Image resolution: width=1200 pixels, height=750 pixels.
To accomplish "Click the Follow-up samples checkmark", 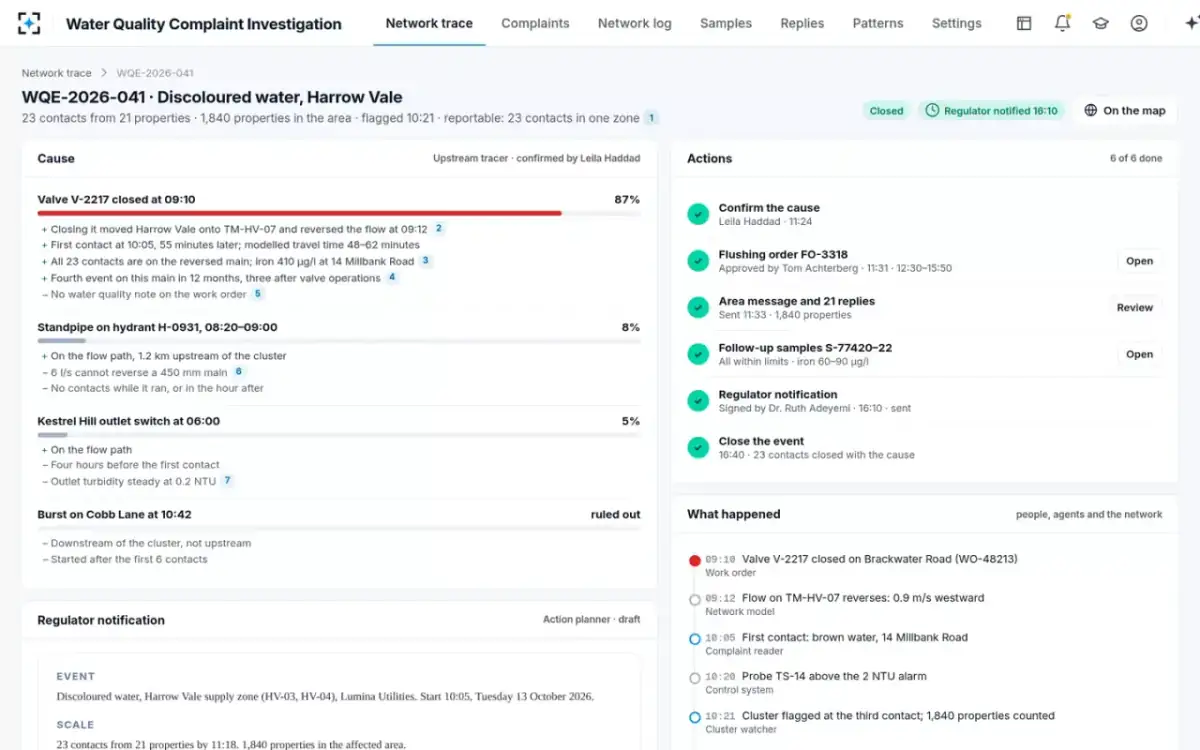I will (698, 354).
